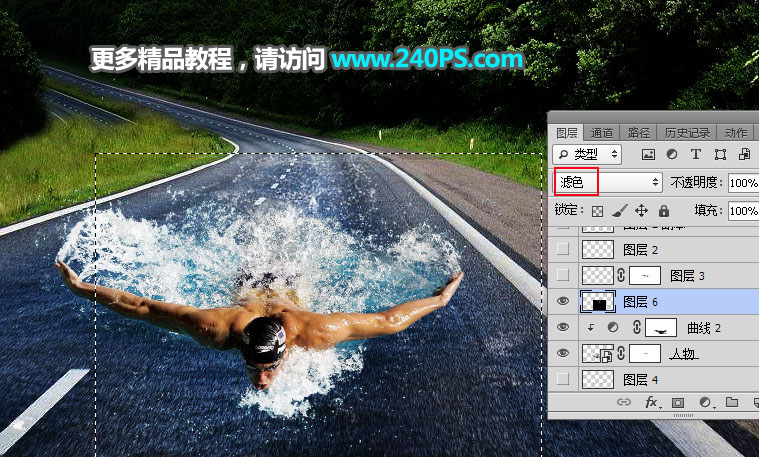This screenshot has width=759, height=457.
Task: Add a layer mask from bottom bar
Action: coord(679,402)
